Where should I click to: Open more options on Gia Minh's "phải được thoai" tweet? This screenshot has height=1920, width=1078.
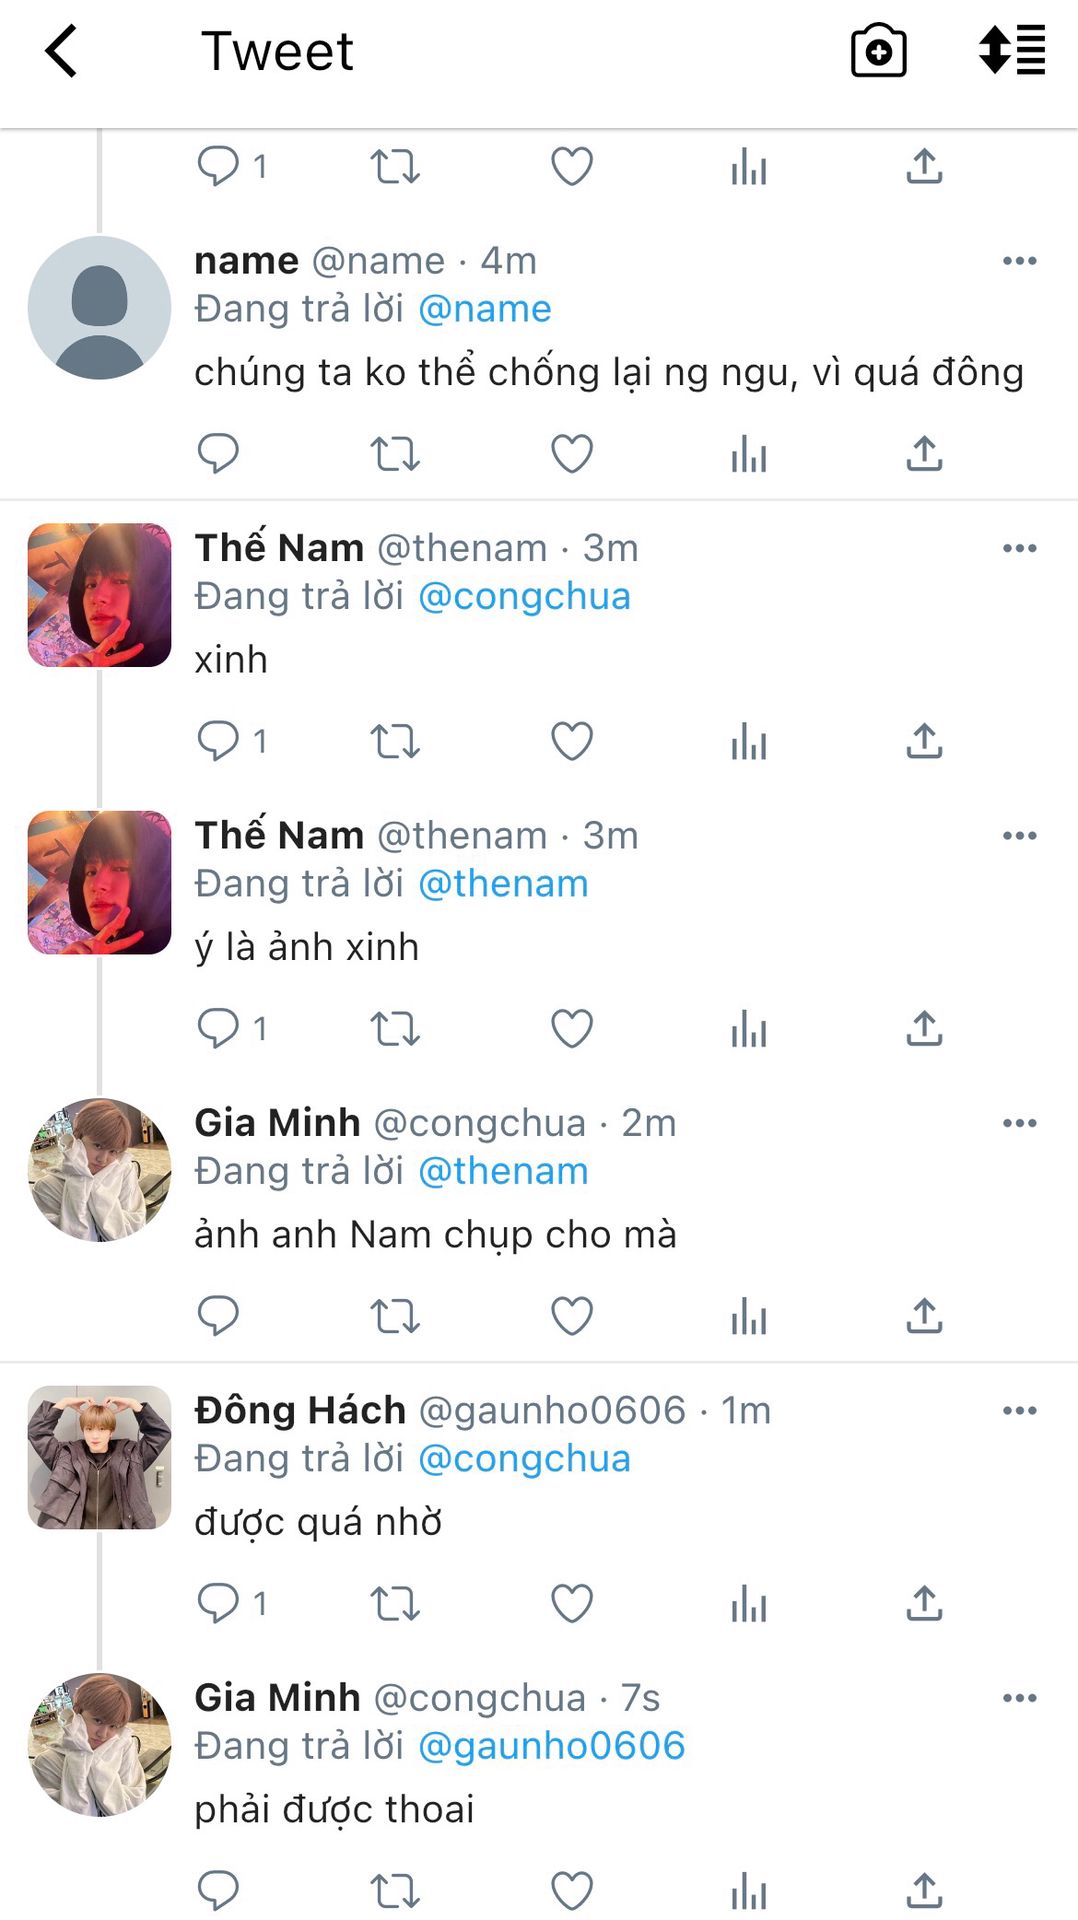tap(1019, 1697)
